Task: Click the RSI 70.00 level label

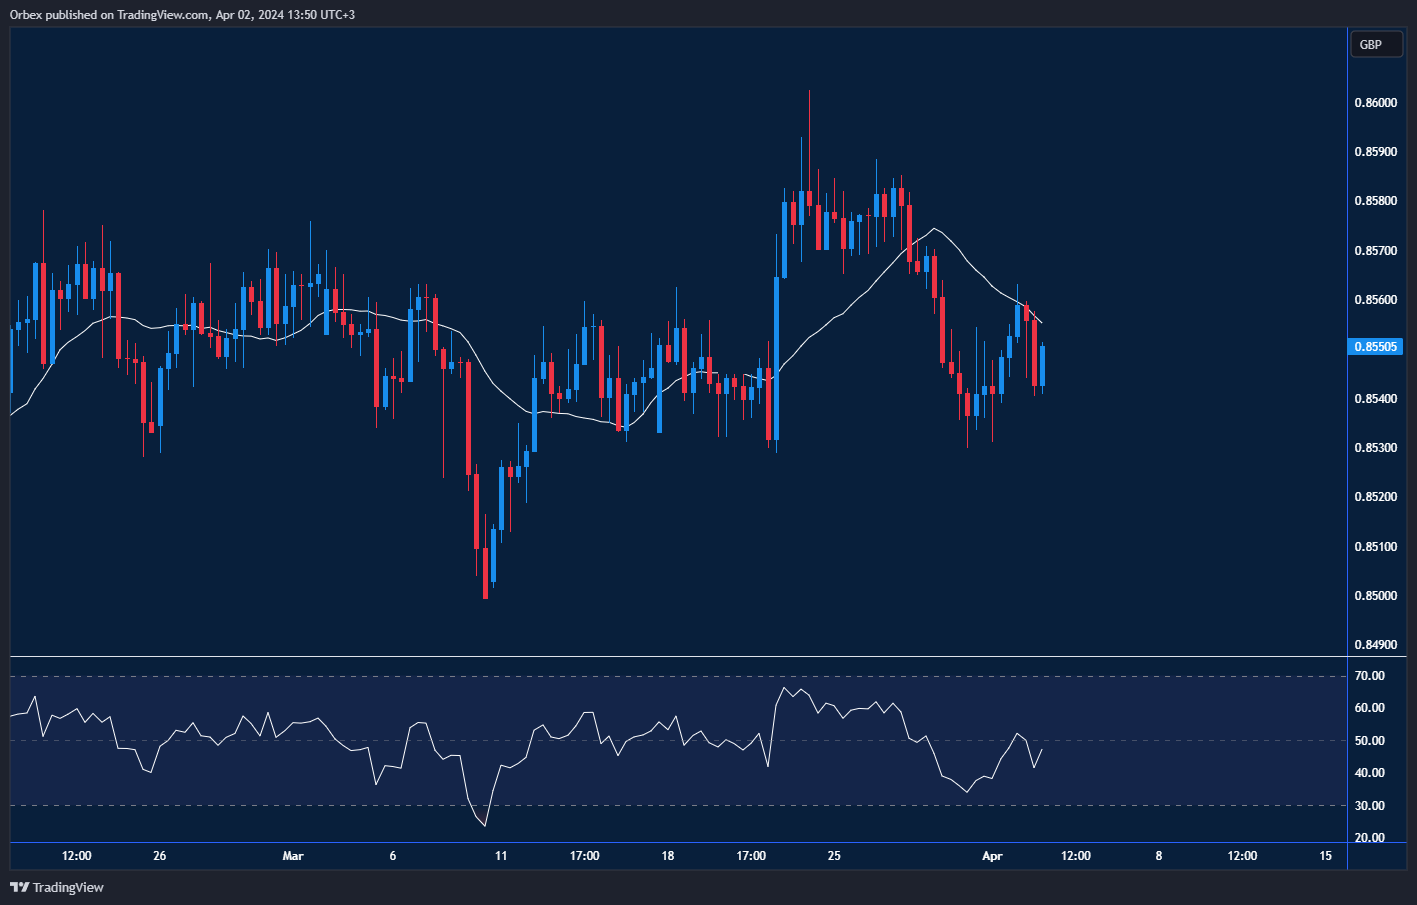Action: [1369, 676]
